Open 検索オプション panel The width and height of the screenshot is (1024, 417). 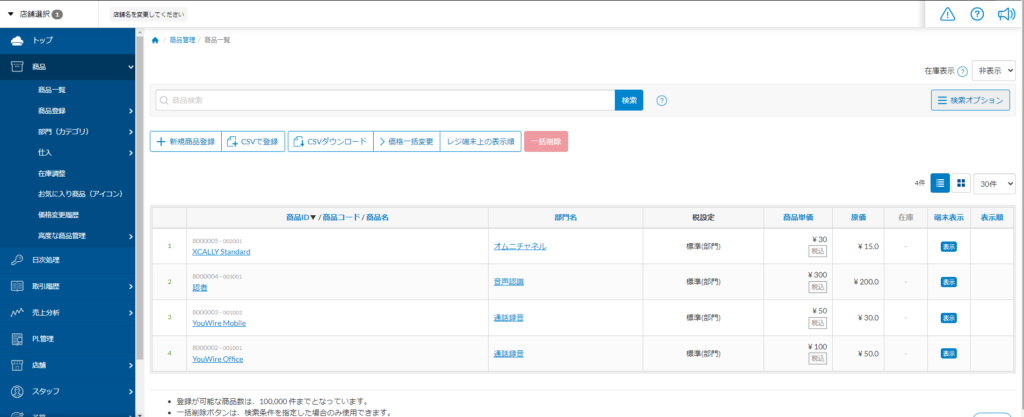click(970, 100)
